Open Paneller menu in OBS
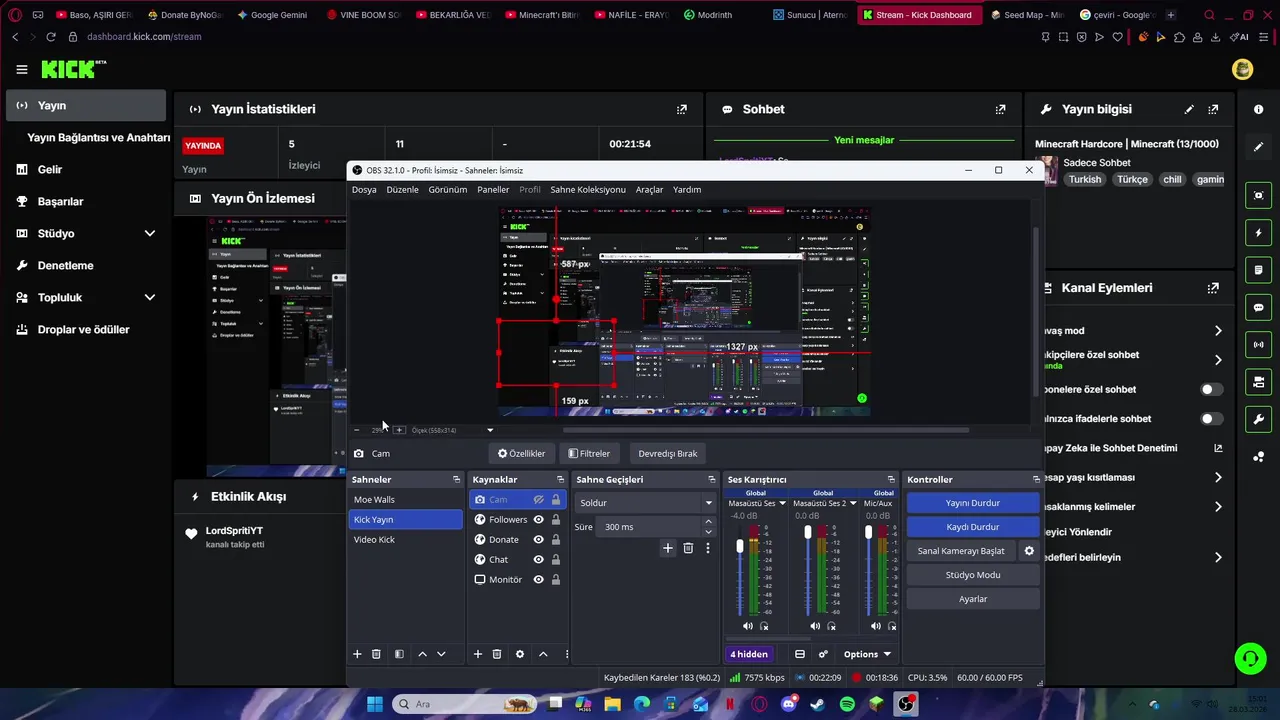 coord(493,189)
